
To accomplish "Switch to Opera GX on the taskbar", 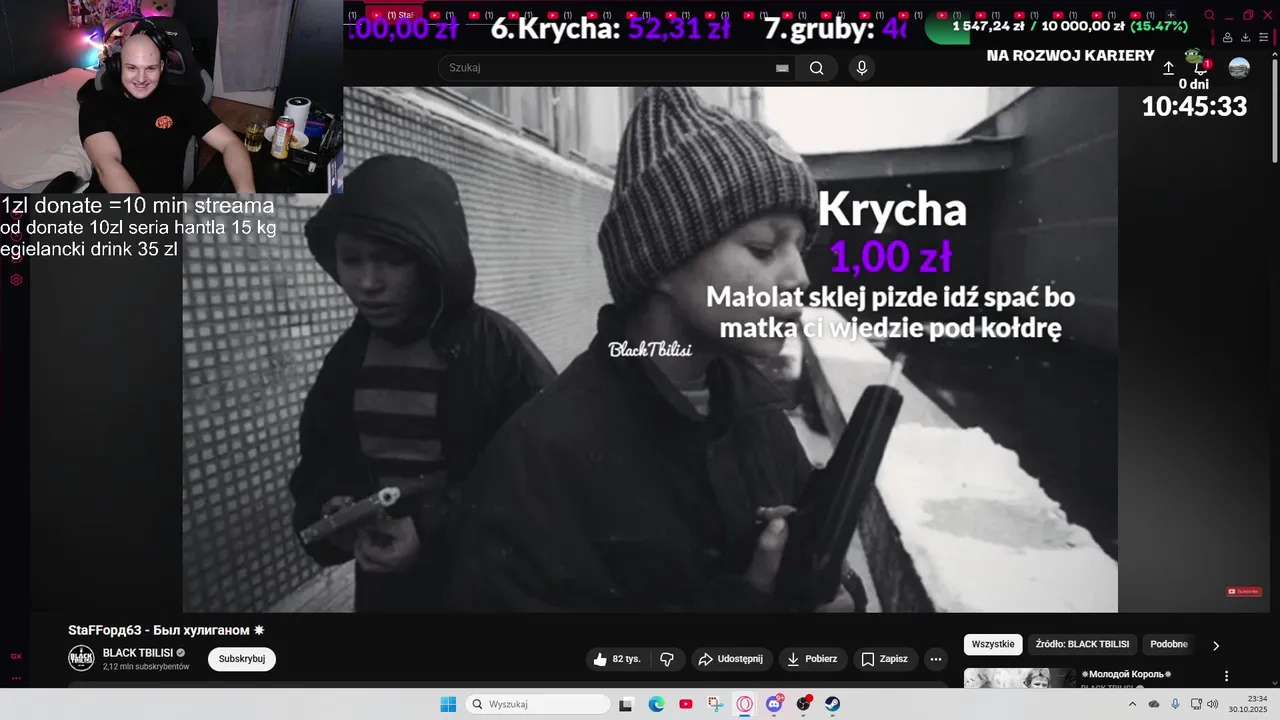I will click(x=744, y=704).
